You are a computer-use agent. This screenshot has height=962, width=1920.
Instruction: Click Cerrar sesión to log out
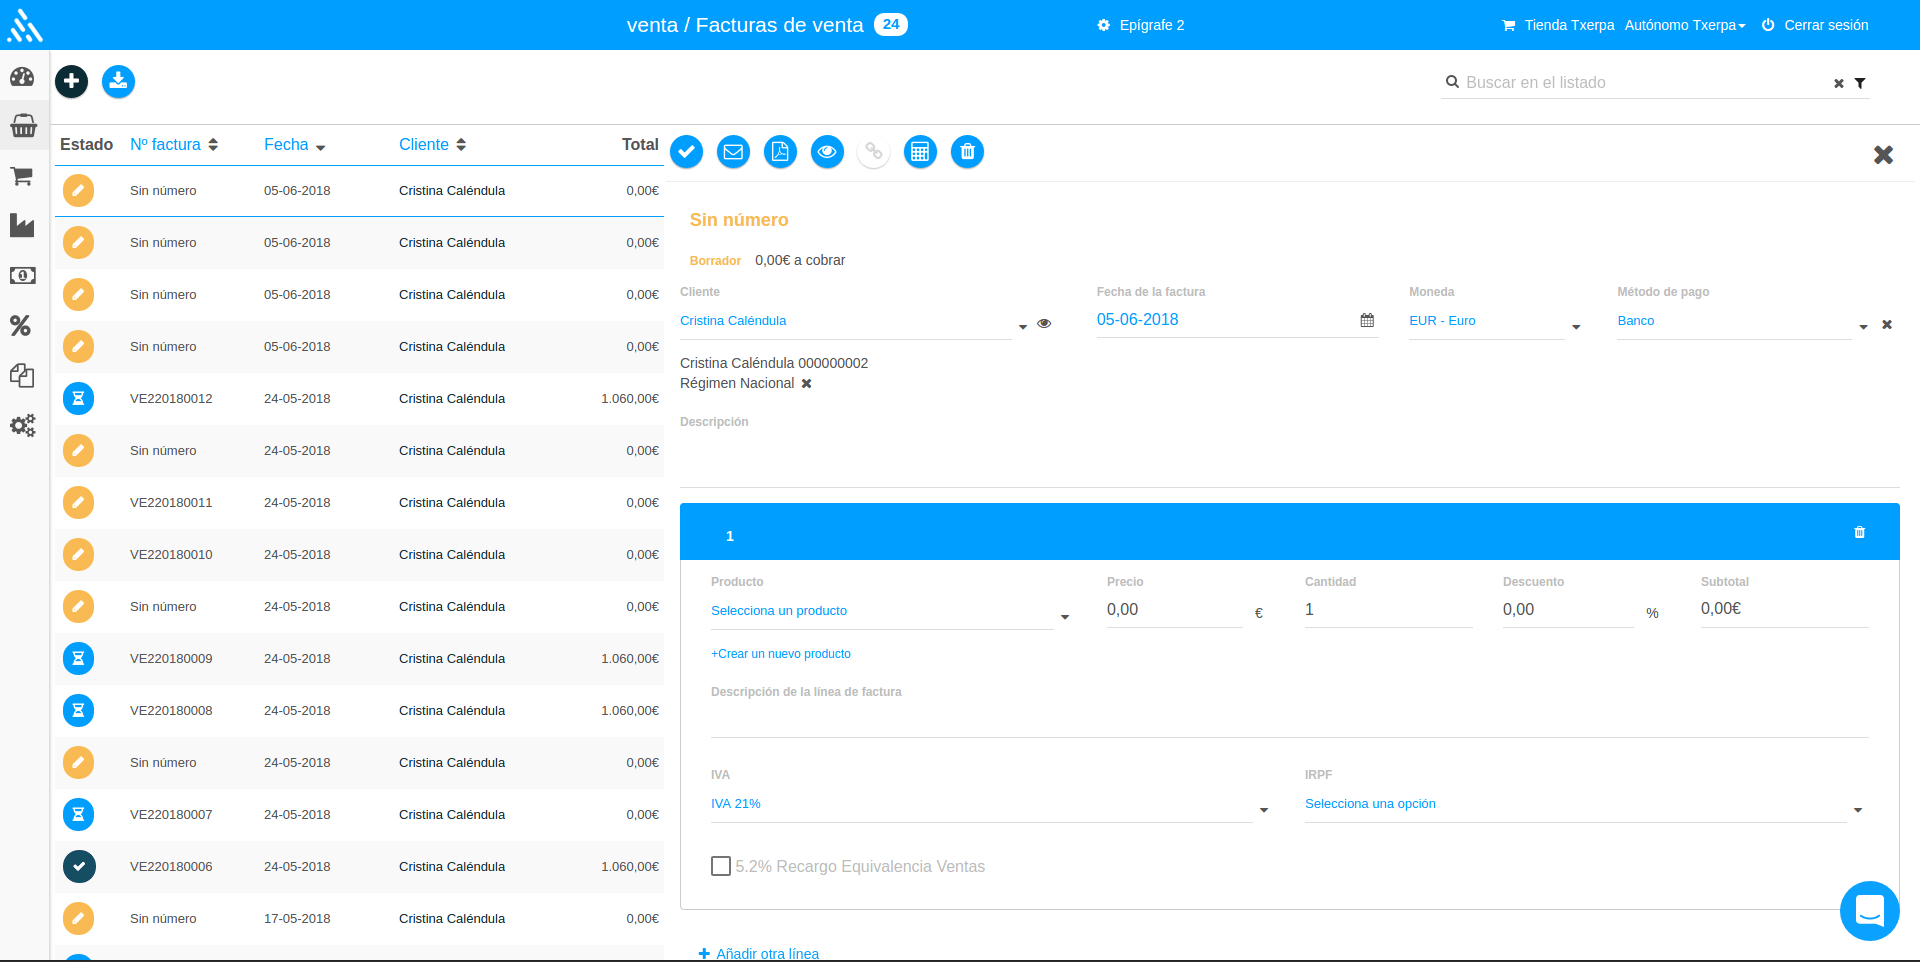(x=1815, y=25)
